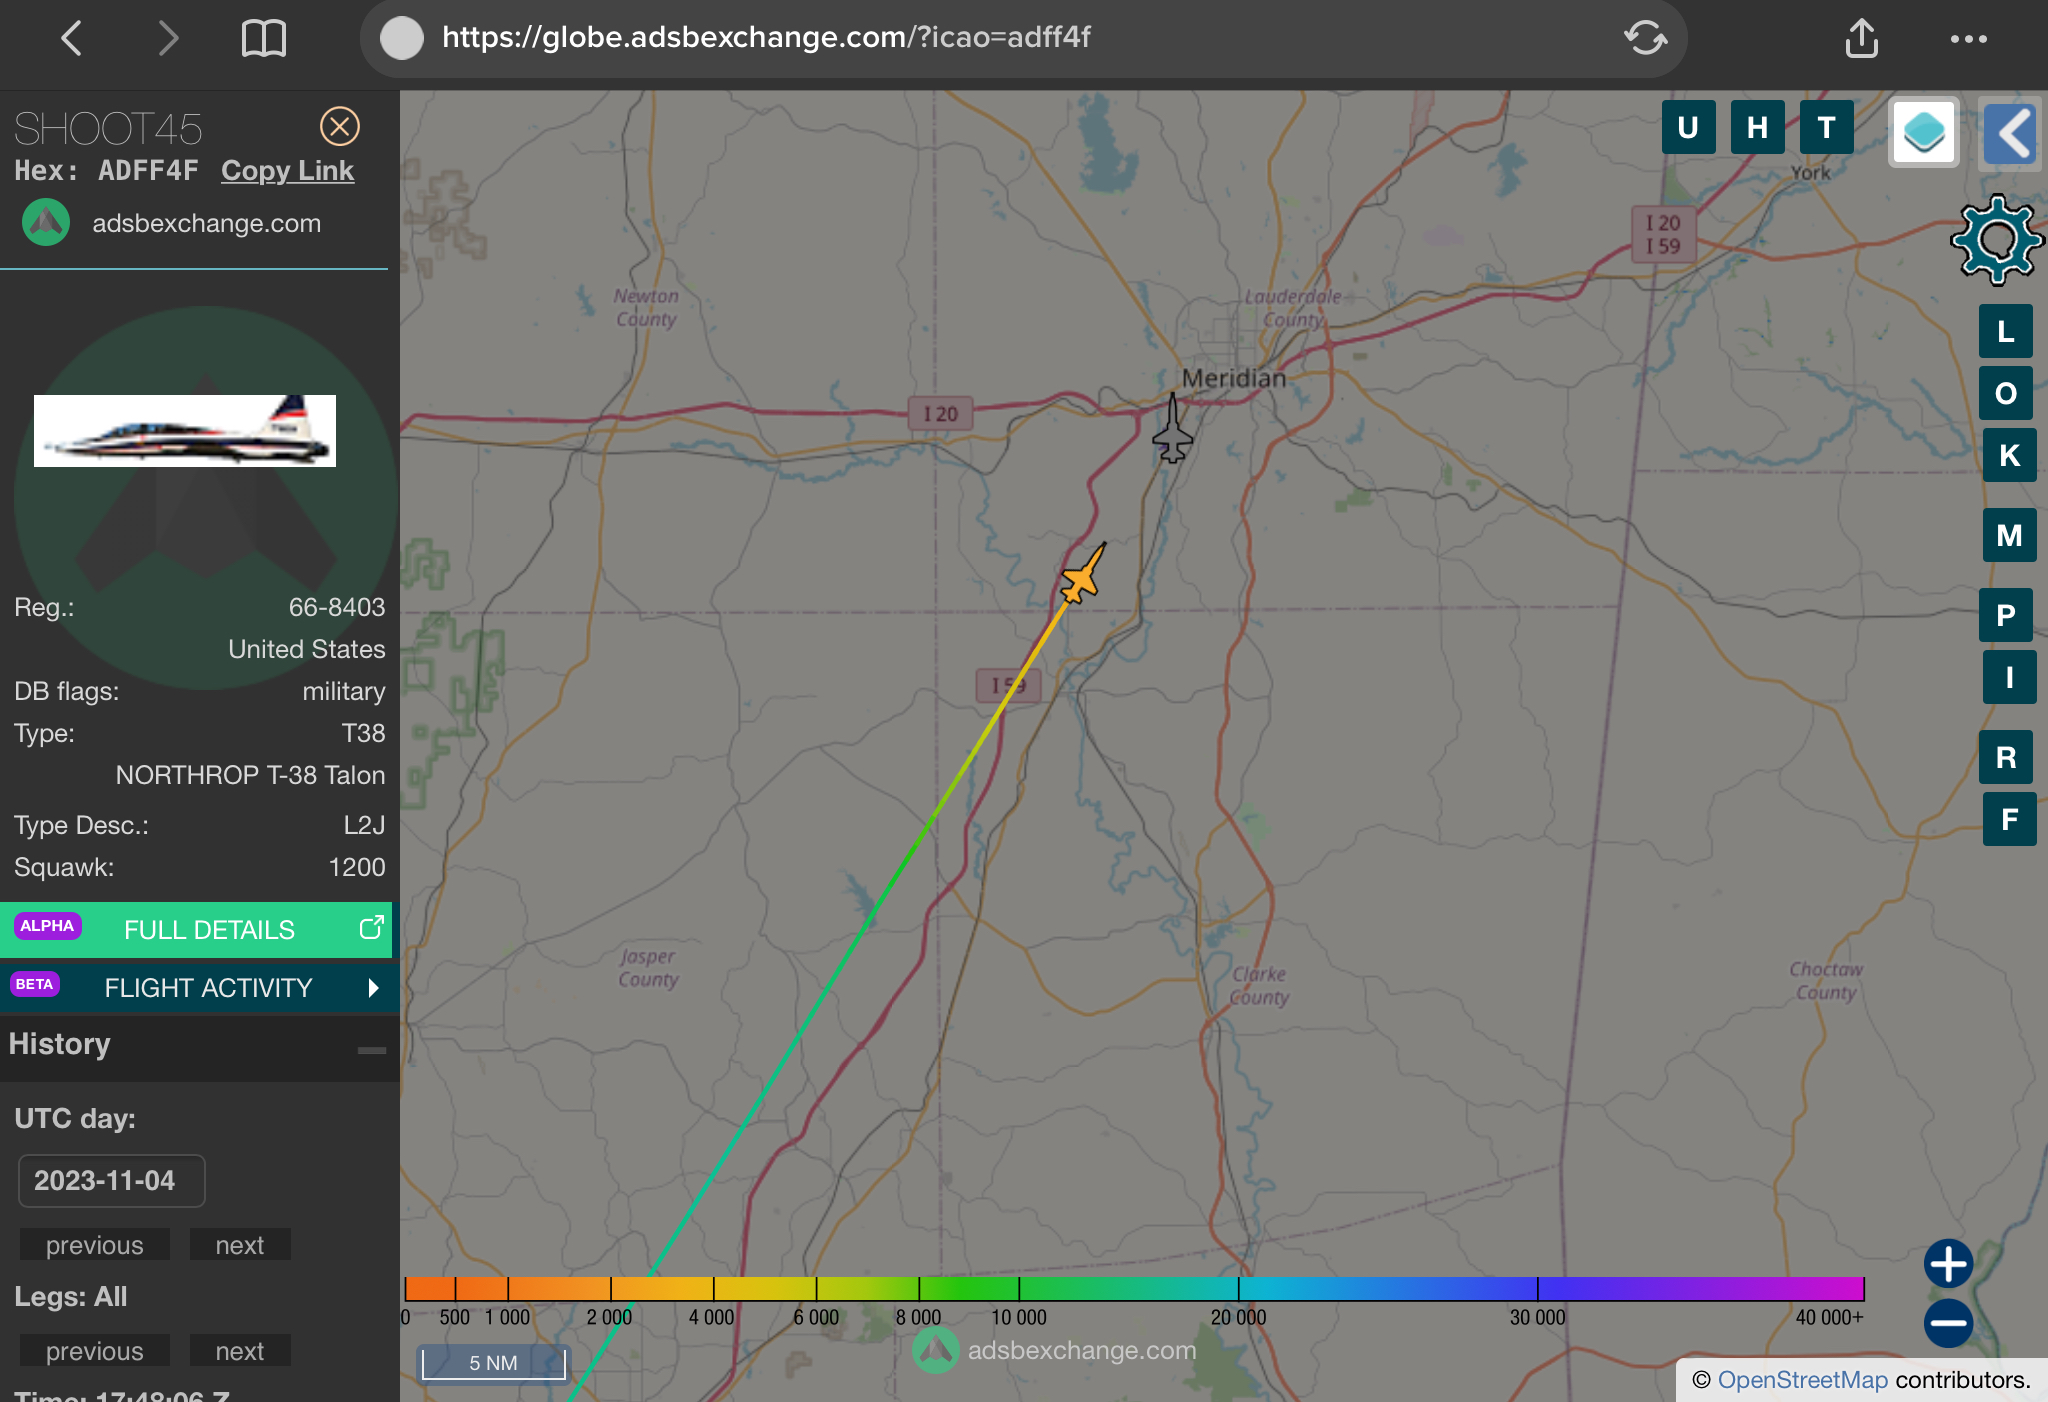Click the 66-8403 registration value
Screen dimensions: 2048x1402
click(337, 607)
